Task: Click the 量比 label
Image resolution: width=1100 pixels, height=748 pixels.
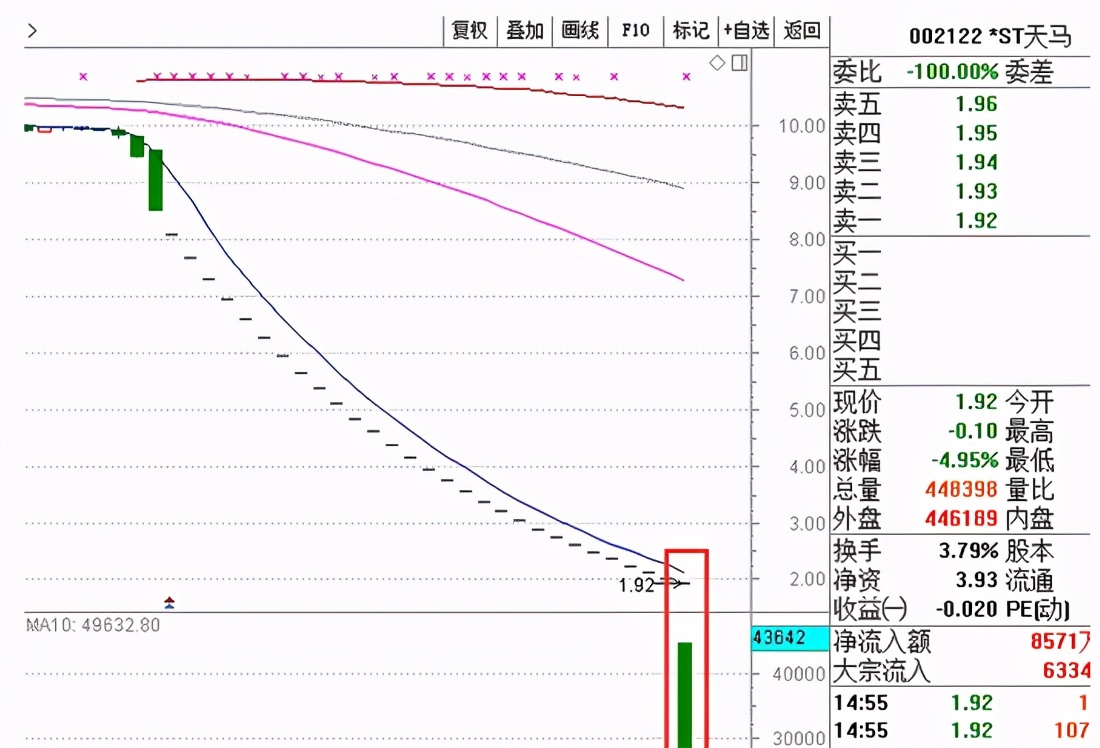Action: [x=1029, y=489]
